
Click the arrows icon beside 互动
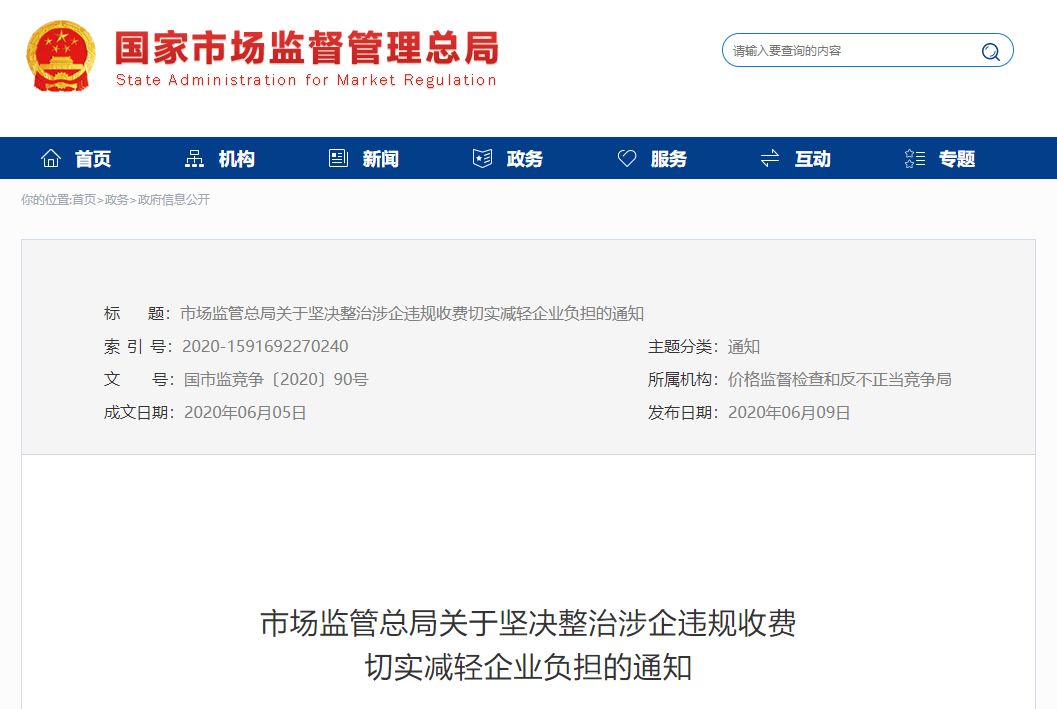point(770,158)
